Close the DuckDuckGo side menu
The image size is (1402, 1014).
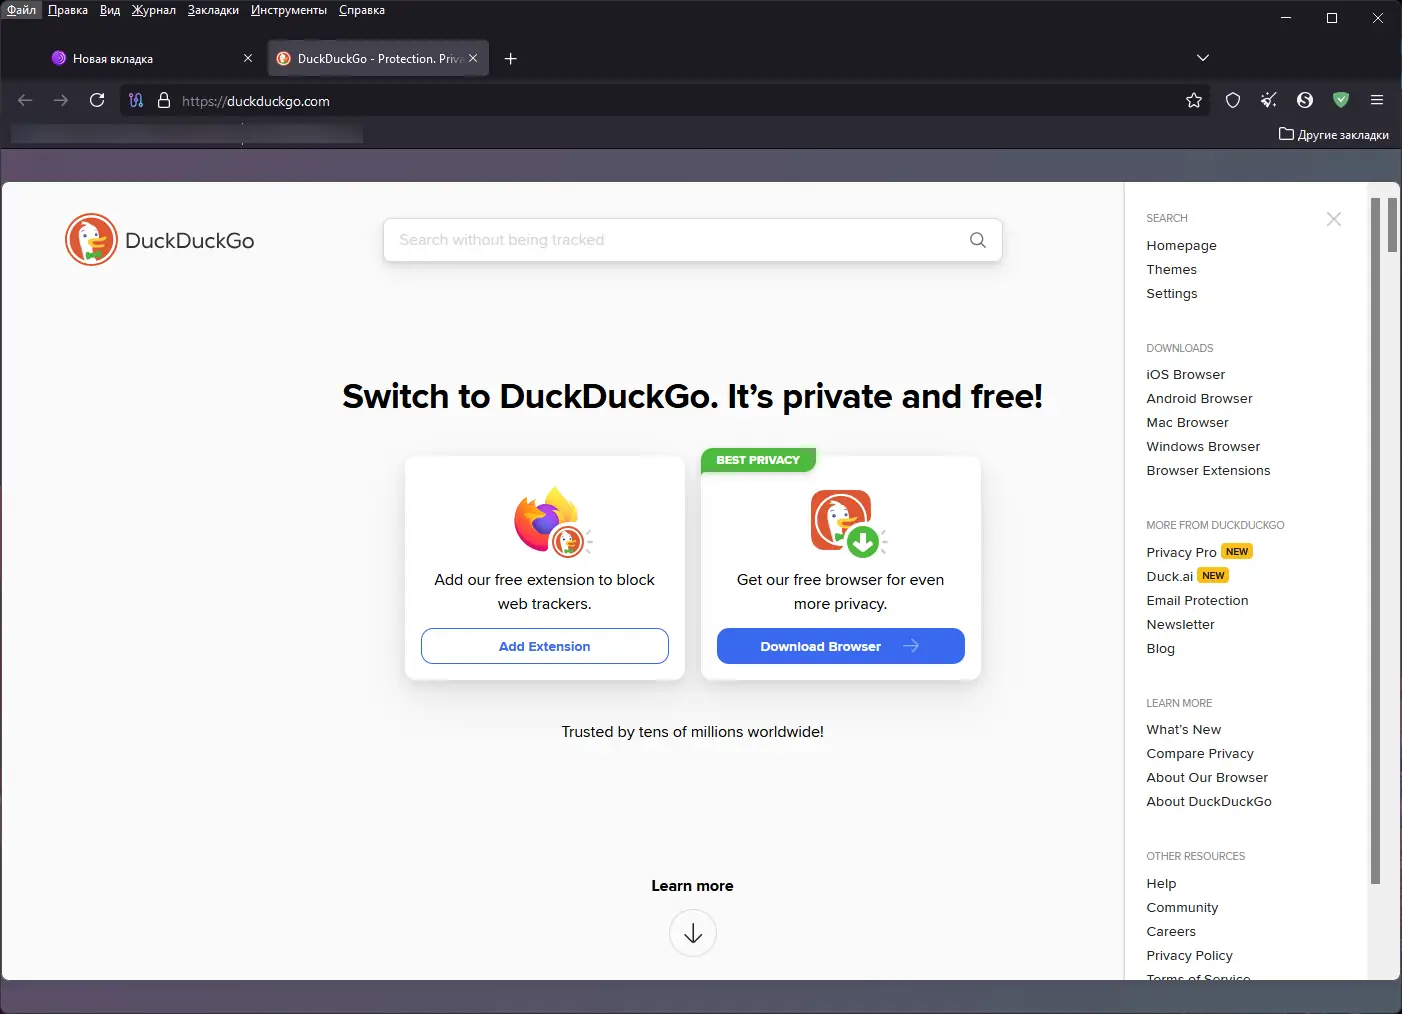[x=1334, y=219]
